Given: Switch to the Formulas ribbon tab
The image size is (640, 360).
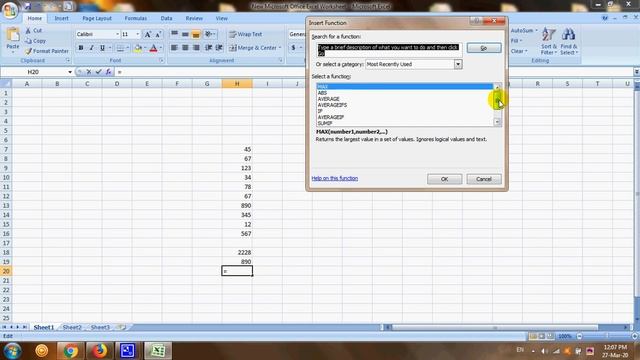Looking at the screenshot, I should (136, 18).
